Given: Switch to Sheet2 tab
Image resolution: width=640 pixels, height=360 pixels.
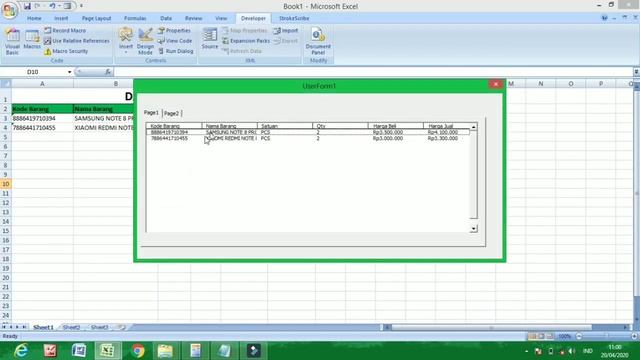Looking at the screenshot, I should pyautogui.click(x=71, y=327).
